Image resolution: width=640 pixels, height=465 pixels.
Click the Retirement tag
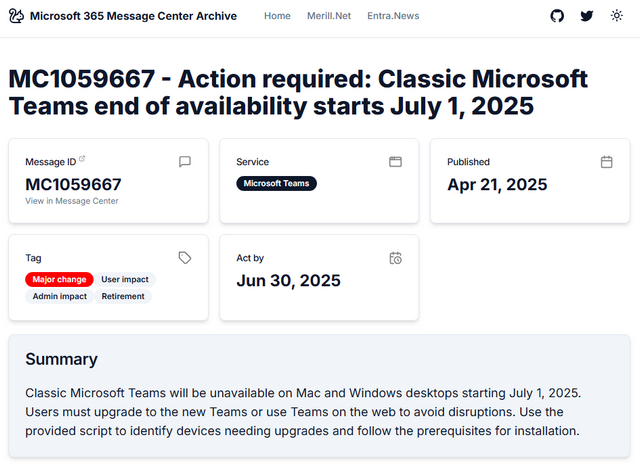[123, 296]
